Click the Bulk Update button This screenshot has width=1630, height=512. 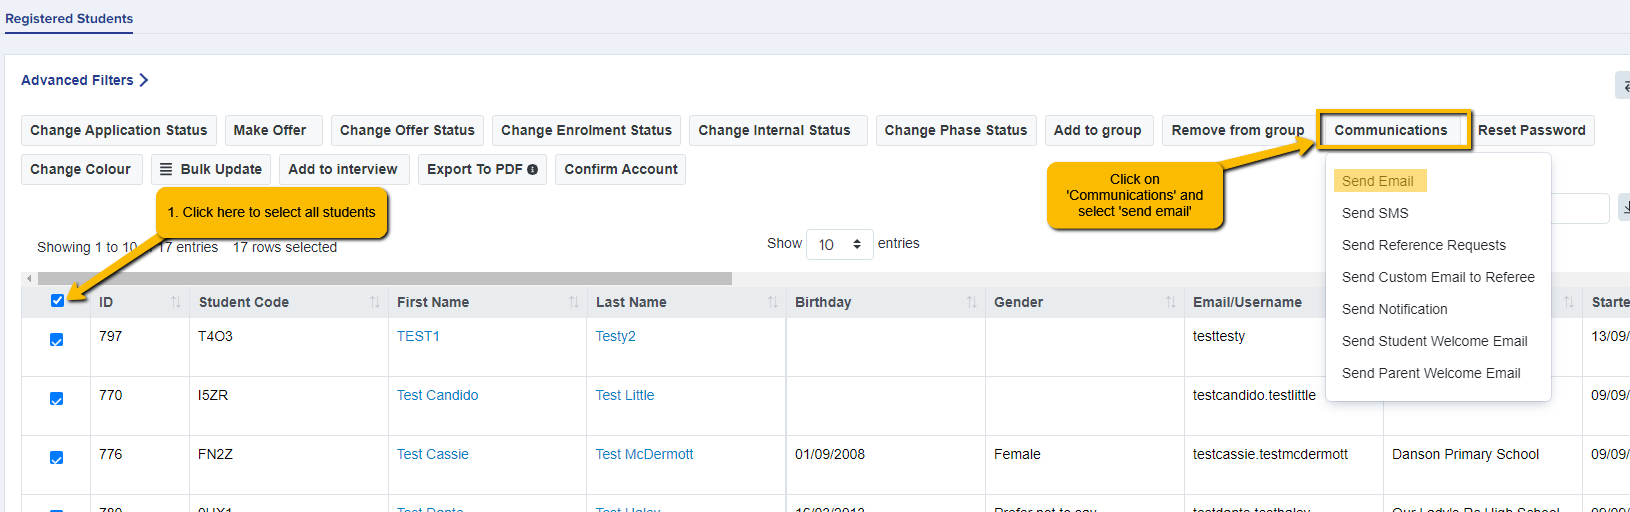point(211,169)
